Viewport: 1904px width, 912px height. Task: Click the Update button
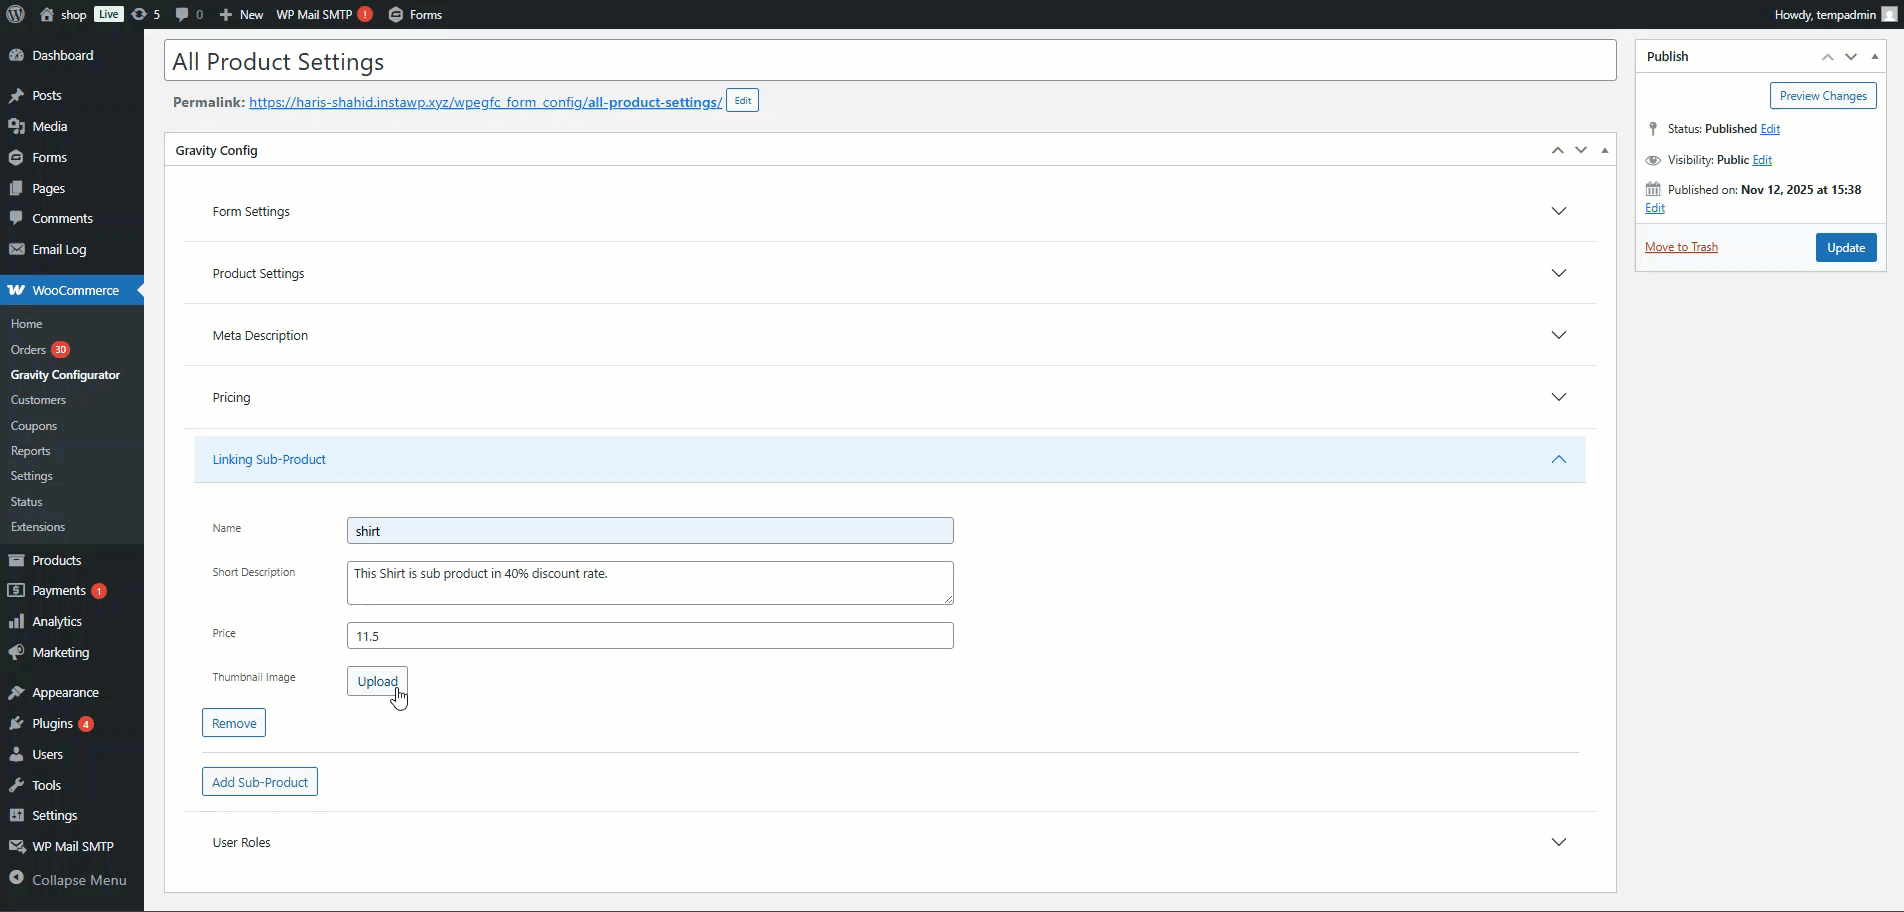coord(1845,248)
